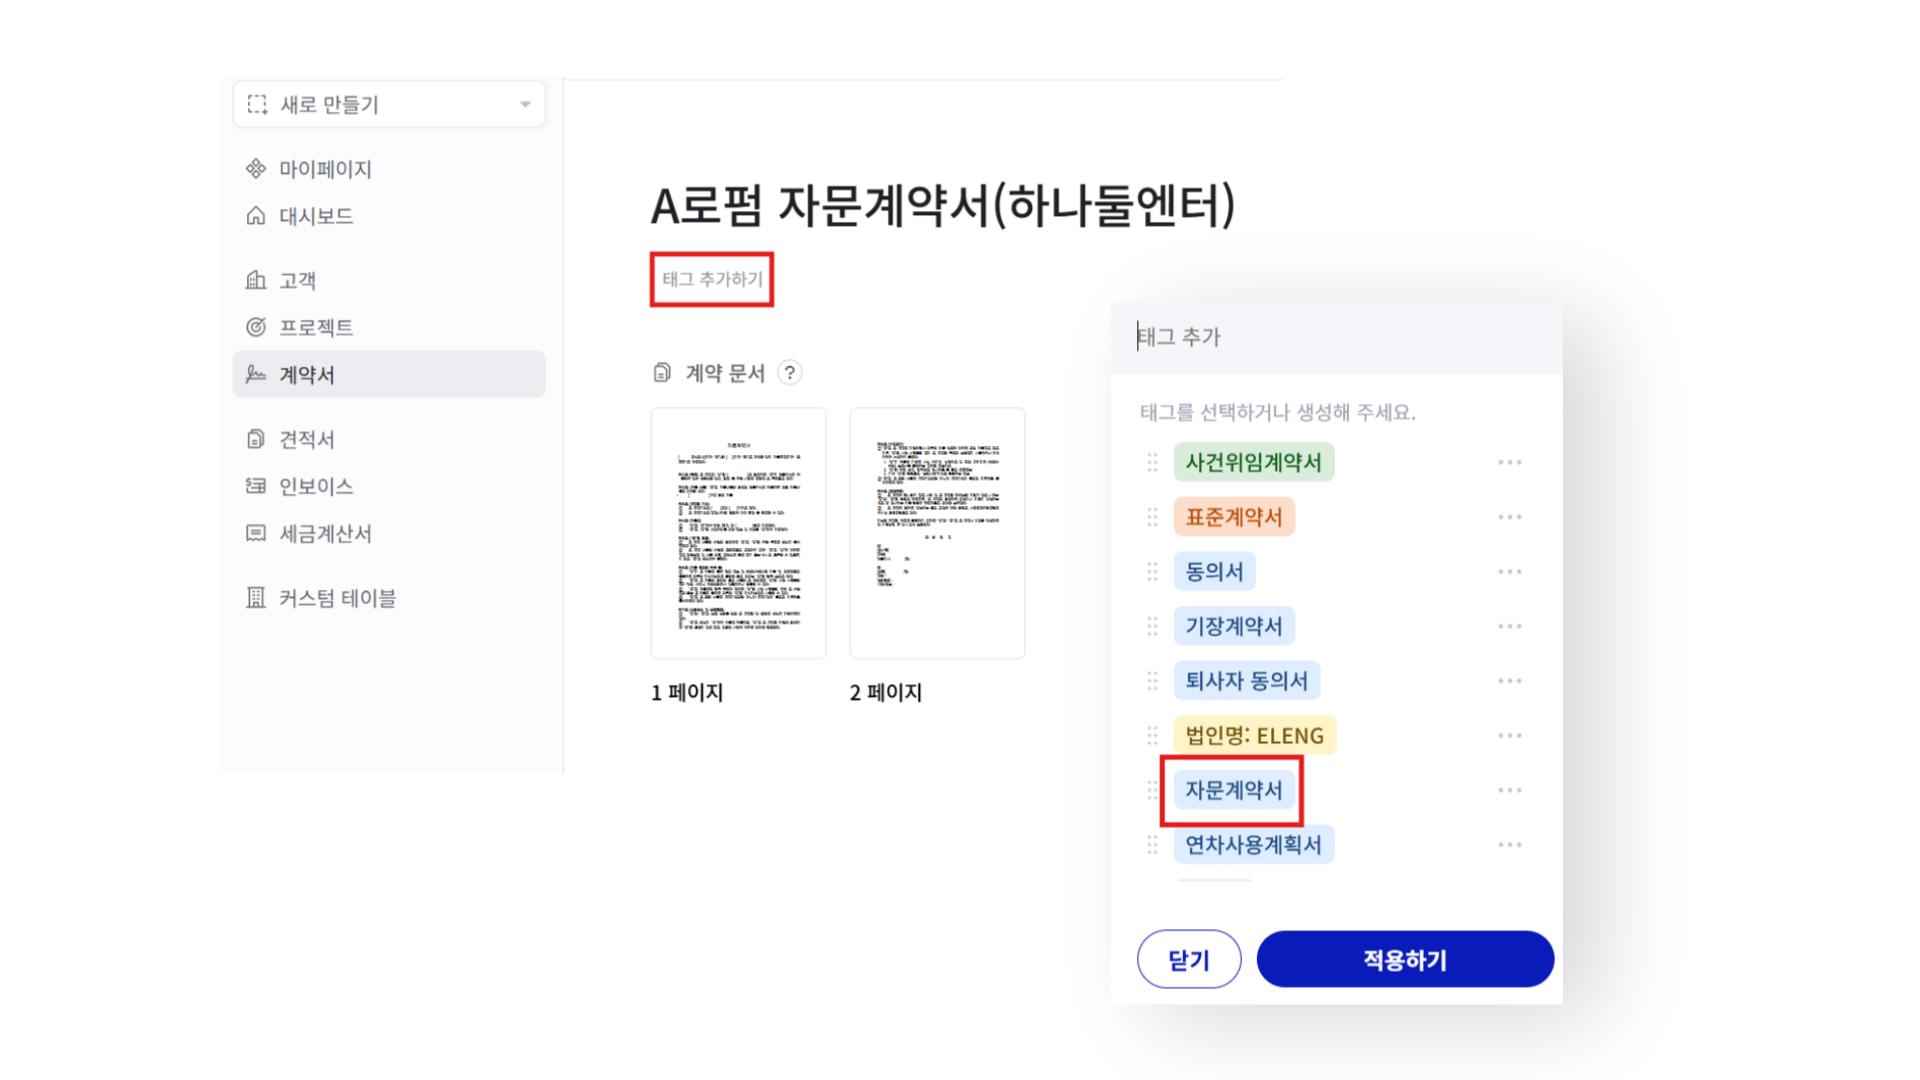Click the 새로 만들기 dashed-square icon
The image size is (1920, 1080).
(257, 104)
